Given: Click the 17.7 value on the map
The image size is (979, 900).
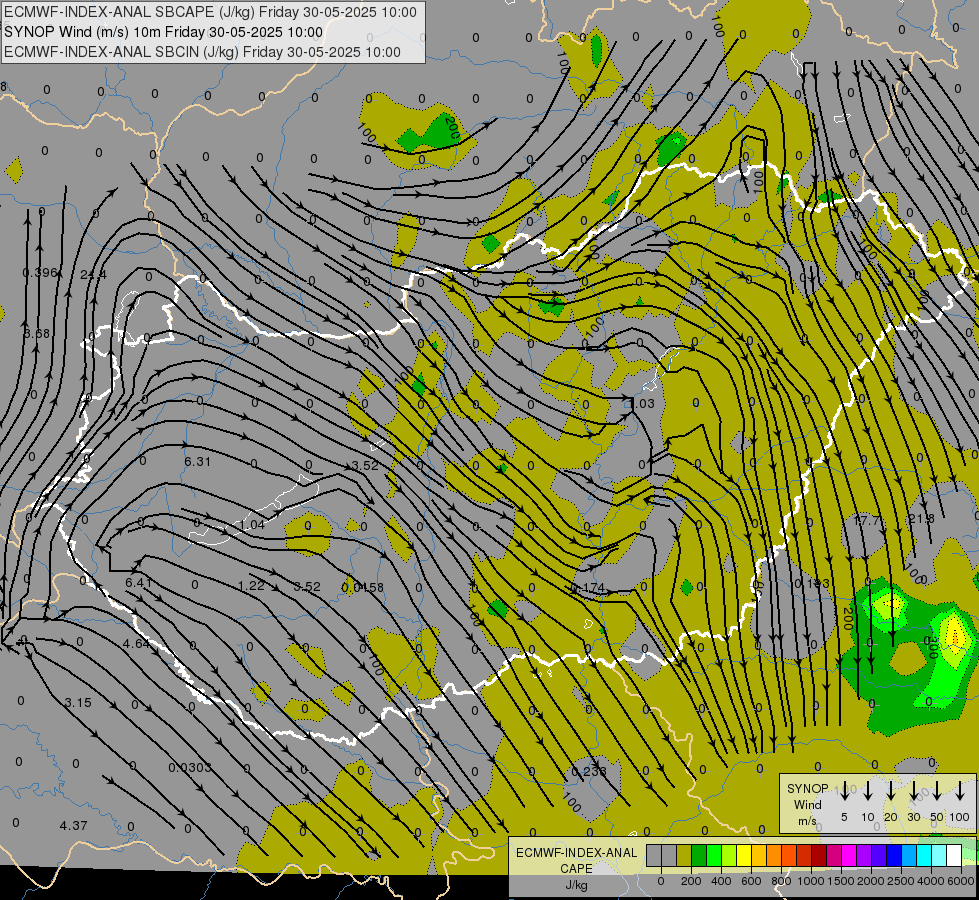Looking at the screenshot, I should pos(867,520).
